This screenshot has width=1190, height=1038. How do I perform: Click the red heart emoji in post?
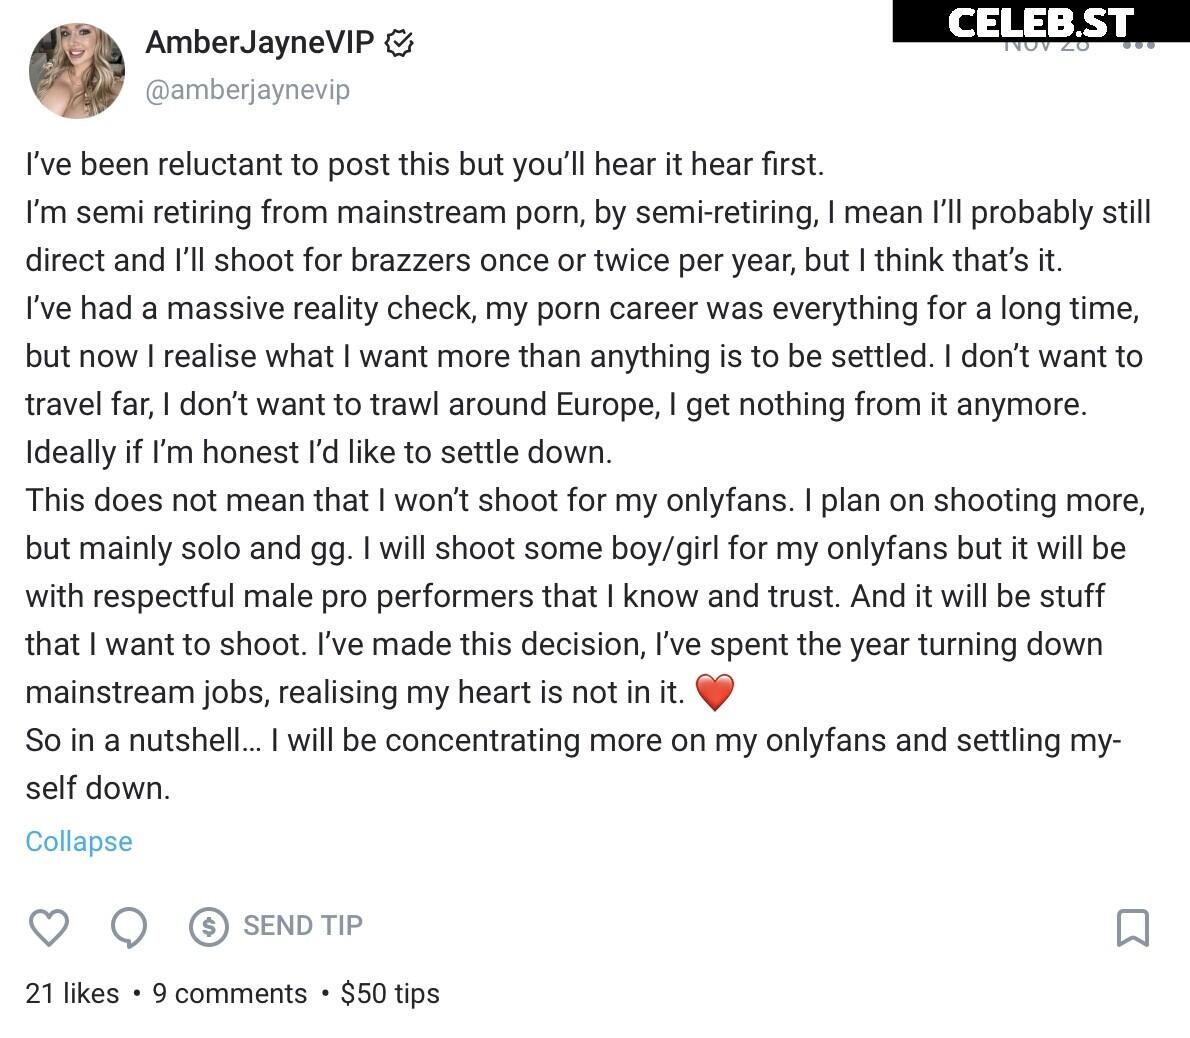(x=715, y=692)
